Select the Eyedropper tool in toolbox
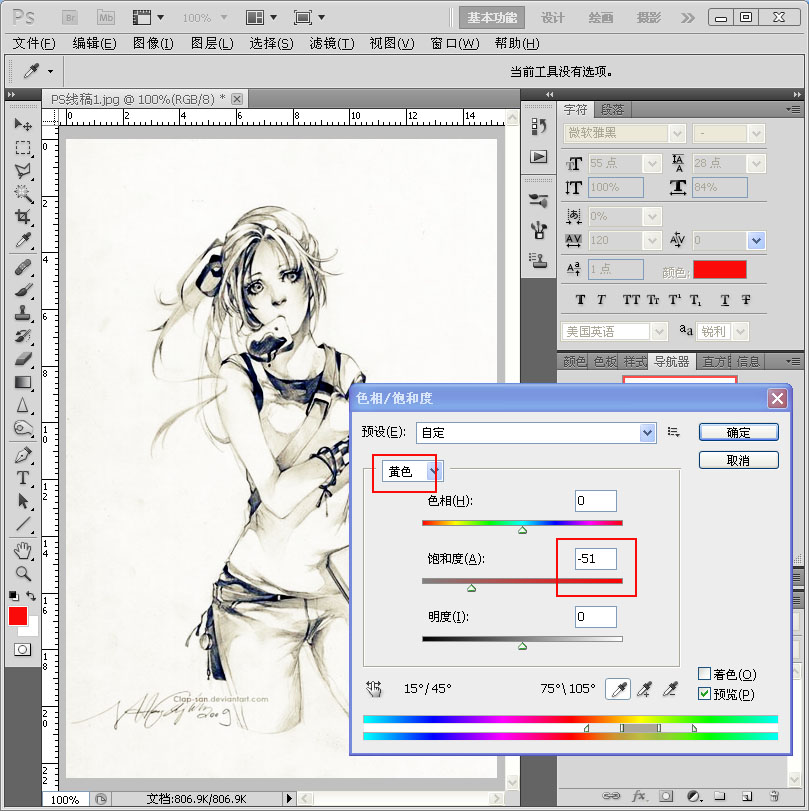Image resolution: width=809 pixels, height=811 pixels. (23, 240)
